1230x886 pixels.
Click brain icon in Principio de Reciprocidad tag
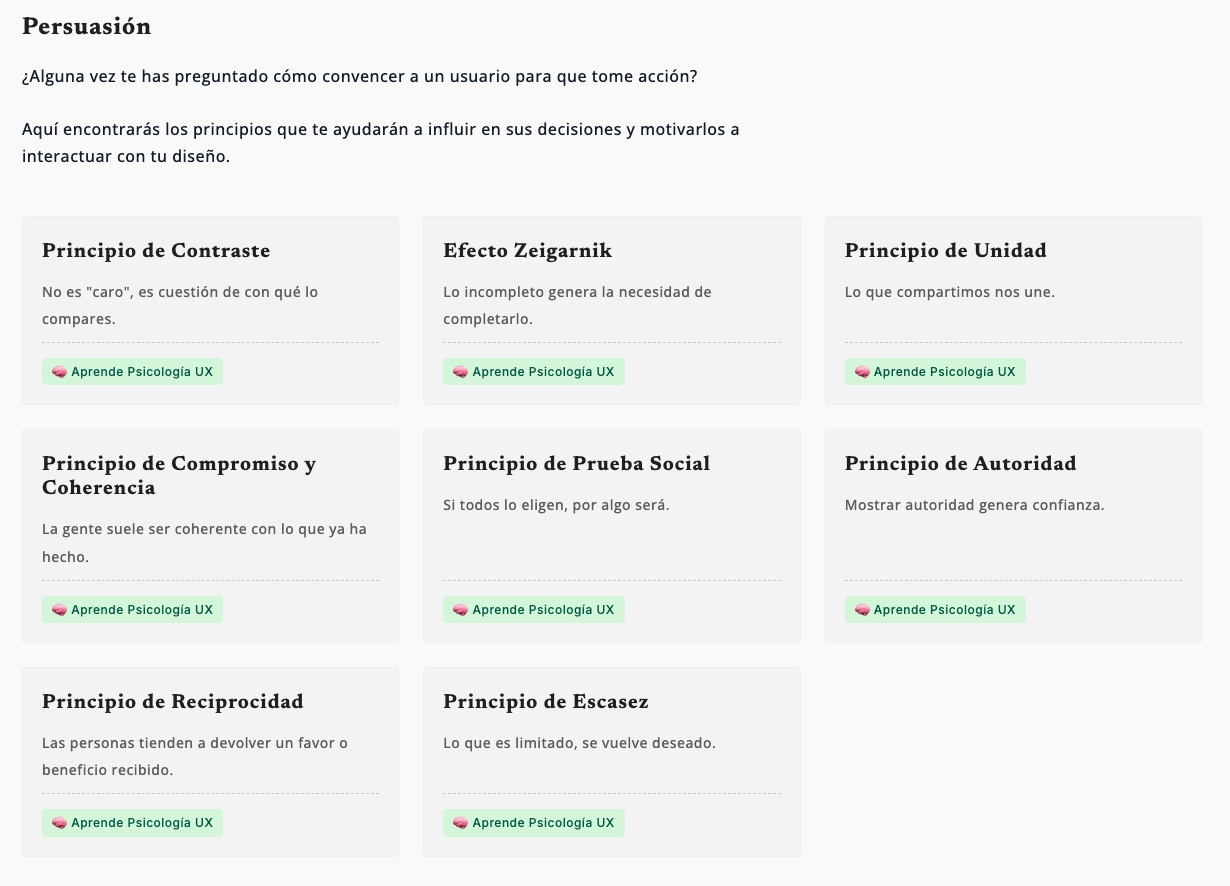(59, 823)
